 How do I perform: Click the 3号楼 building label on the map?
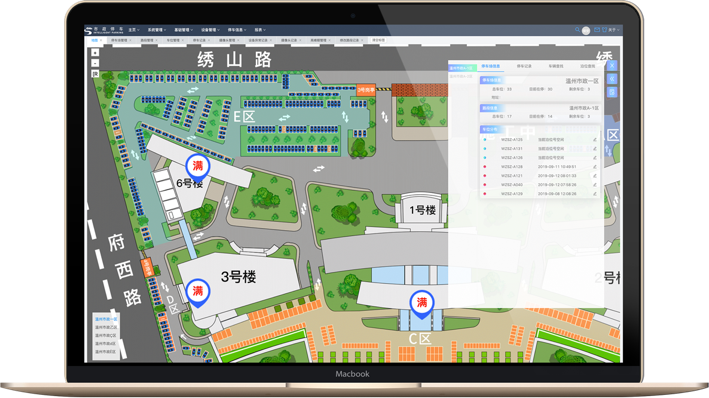238,277
